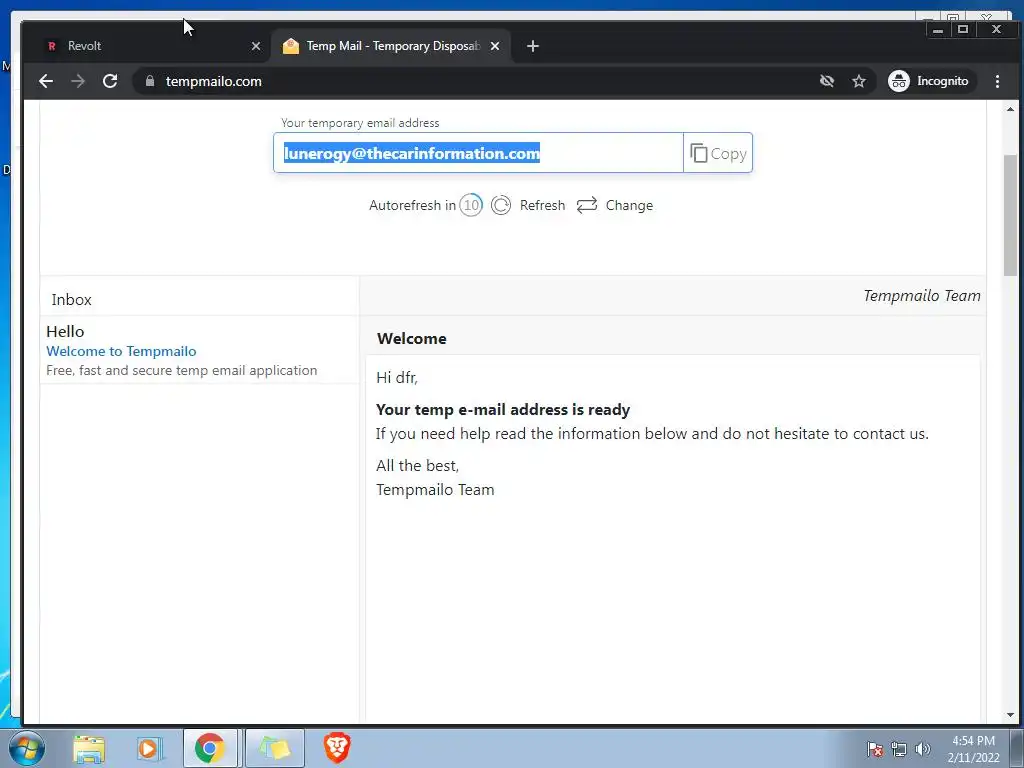1024x768 pixels.
Task: Click Change to get a new address
Action: (x=629, y=205)
